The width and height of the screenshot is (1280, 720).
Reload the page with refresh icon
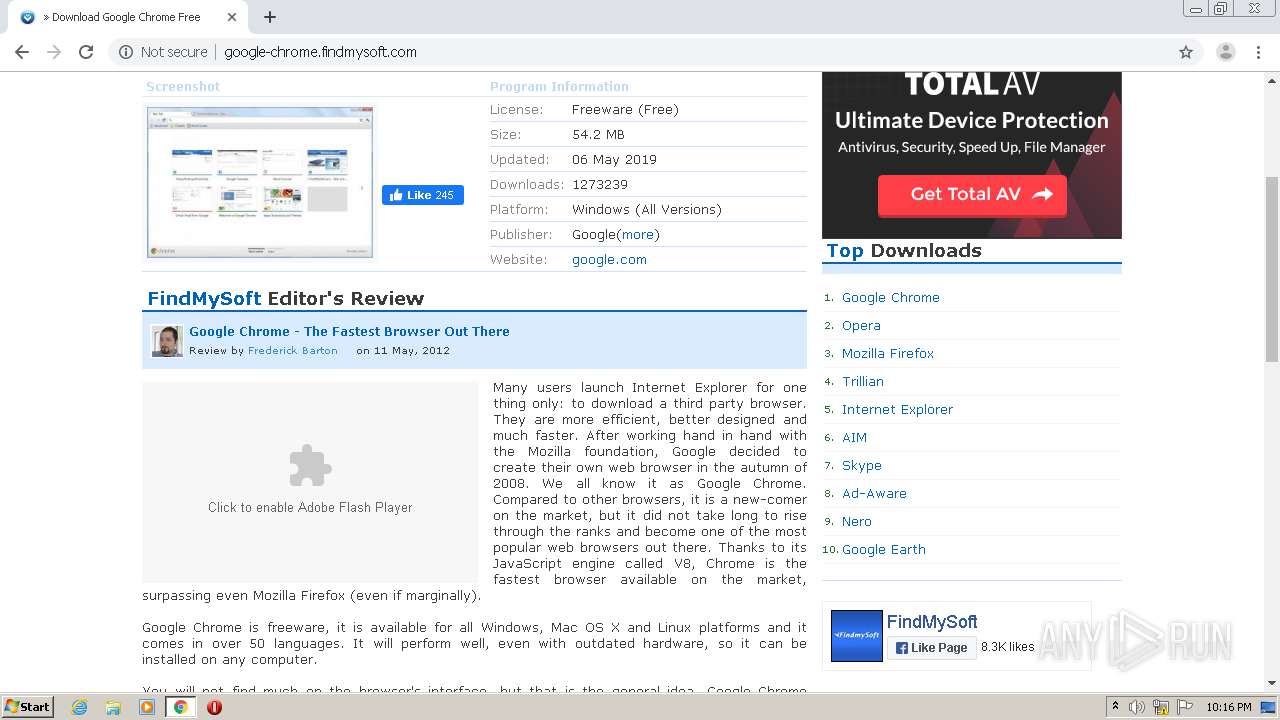point(86,52)
